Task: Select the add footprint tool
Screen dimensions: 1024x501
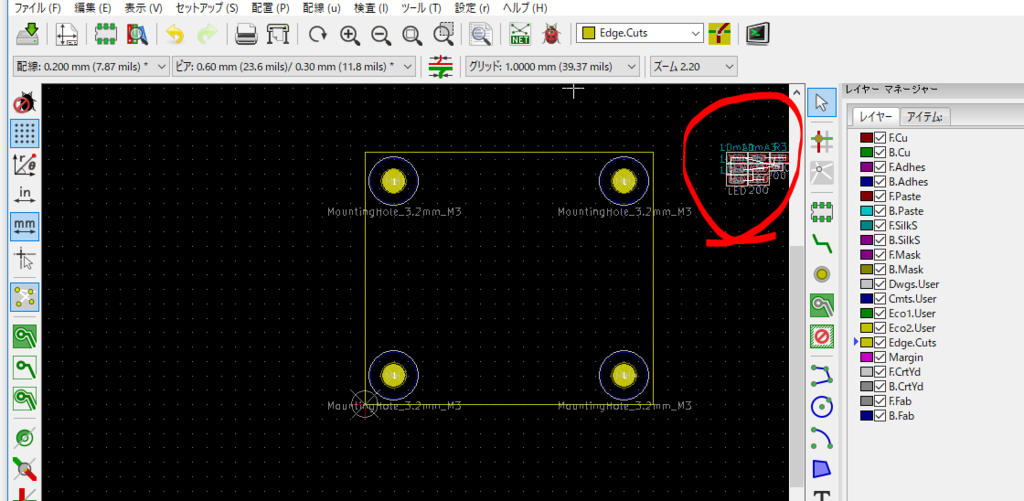Action: coord(821,210)
